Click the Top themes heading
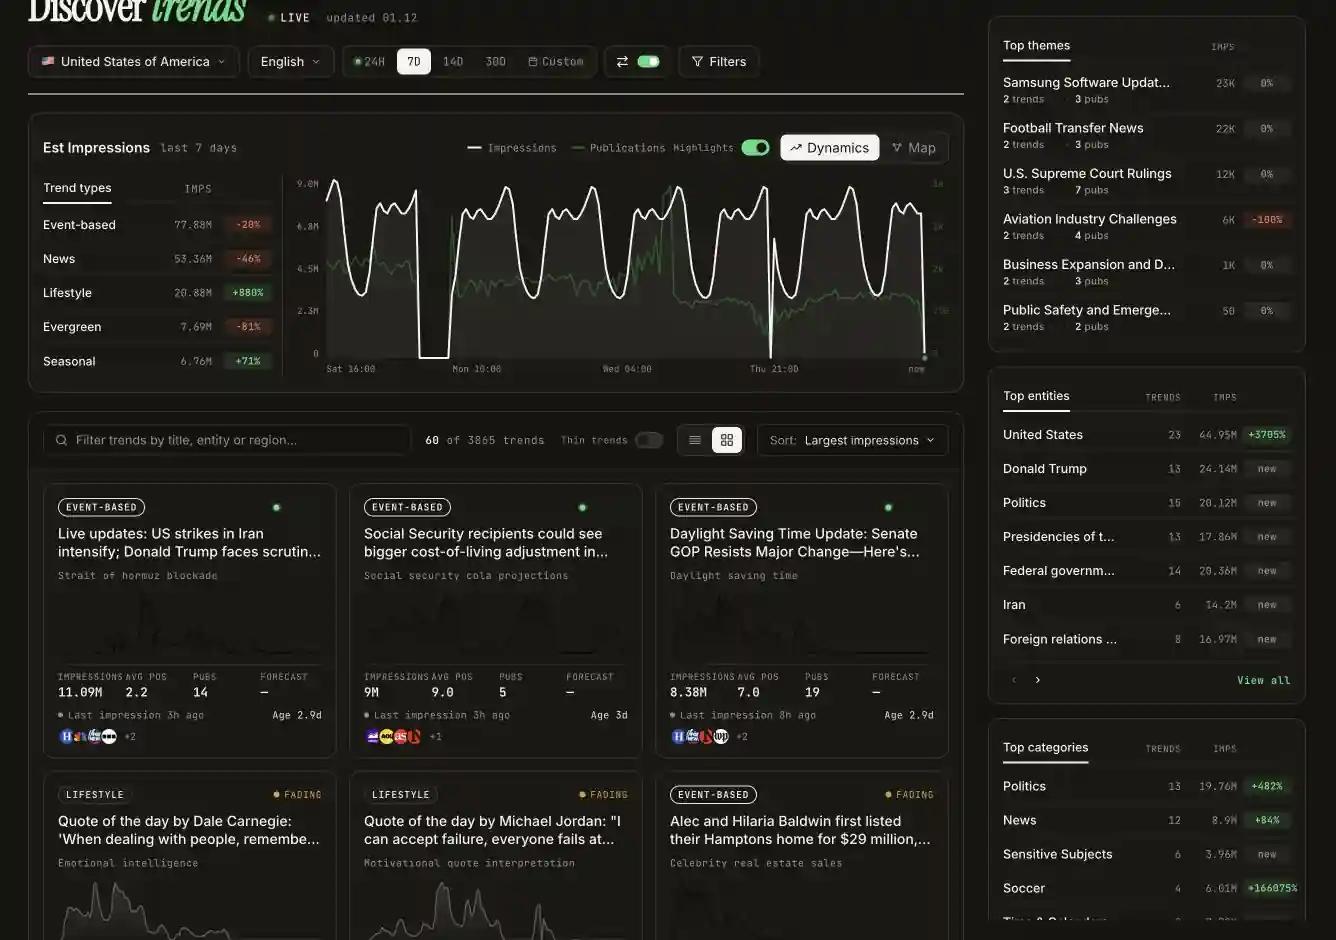Viewport: 1336px width, 940px height. coord(1036,46)
